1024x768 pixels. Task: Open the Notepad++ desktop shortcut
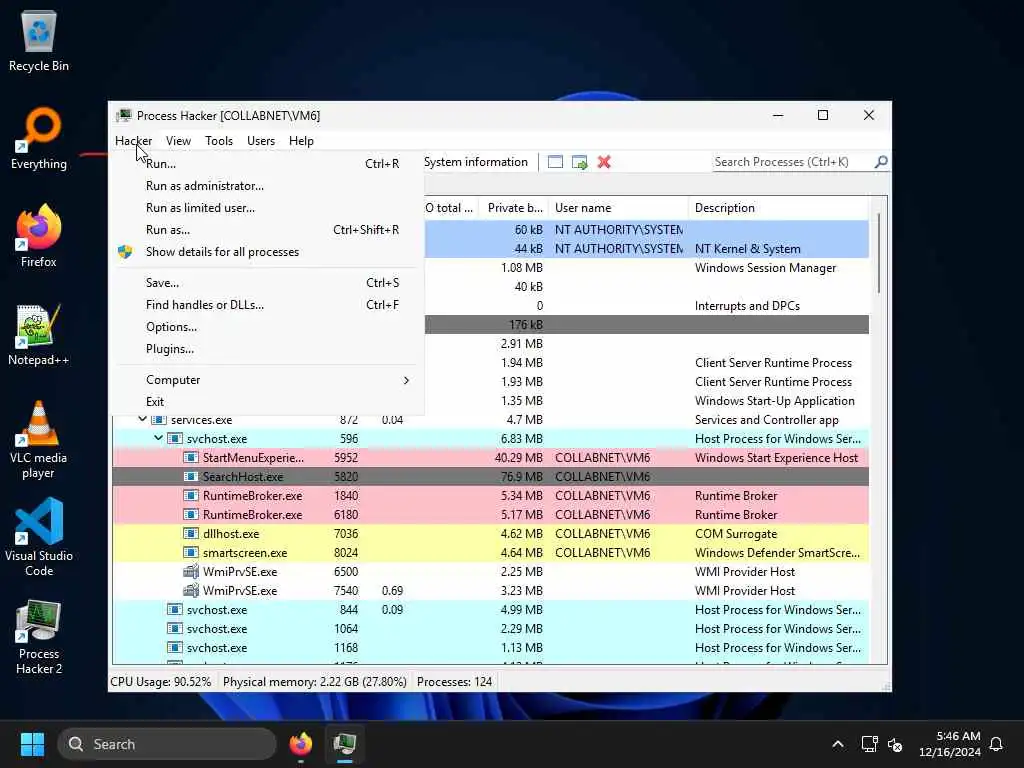[x=39, y=334]
